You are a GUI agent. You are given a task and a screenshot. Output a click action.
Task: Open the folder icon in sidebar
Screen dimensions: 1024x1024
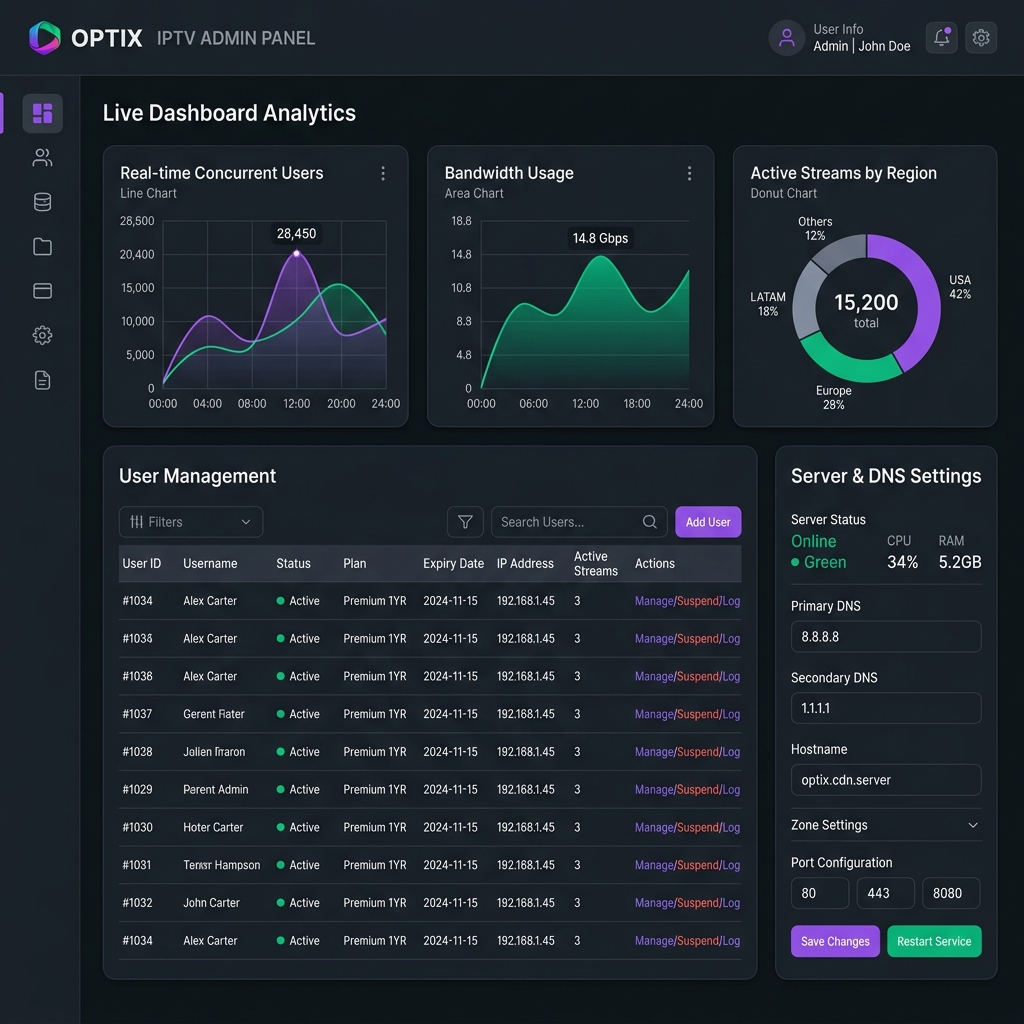(x=42, y=246)
